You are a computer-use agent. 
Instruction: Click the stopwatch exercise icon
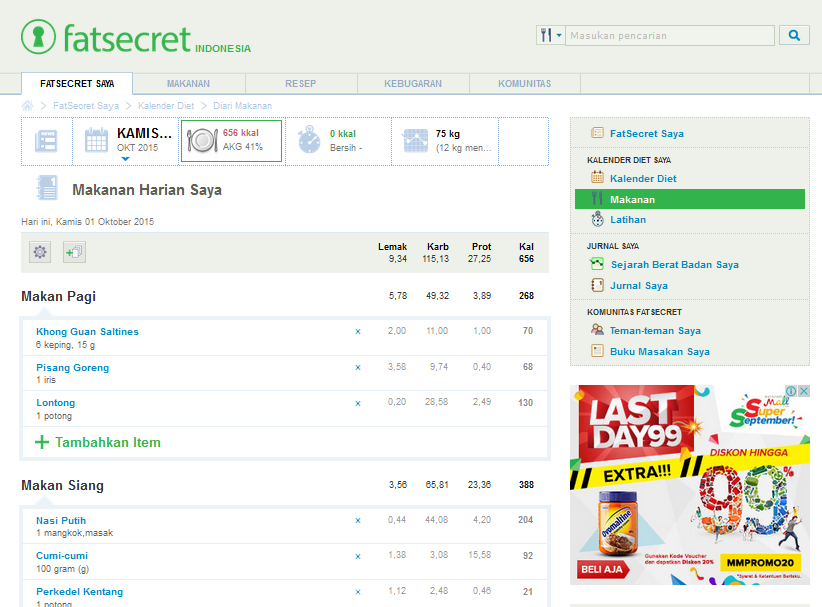(x=309, y=139)
